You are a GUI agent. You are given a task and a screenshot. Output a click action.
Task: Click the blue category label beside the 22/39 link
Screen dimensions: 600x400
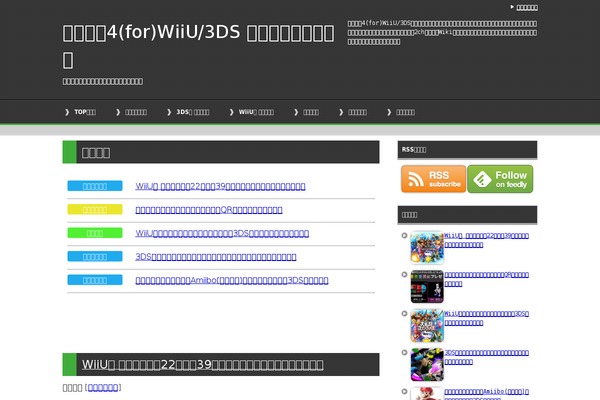[x=95, y=186]
